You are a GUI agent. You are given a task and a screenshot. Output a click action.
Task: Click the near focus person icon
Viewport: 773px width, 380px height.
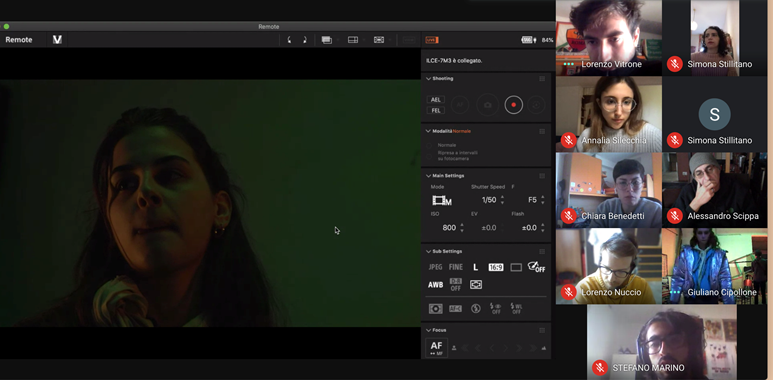point(454,348)
